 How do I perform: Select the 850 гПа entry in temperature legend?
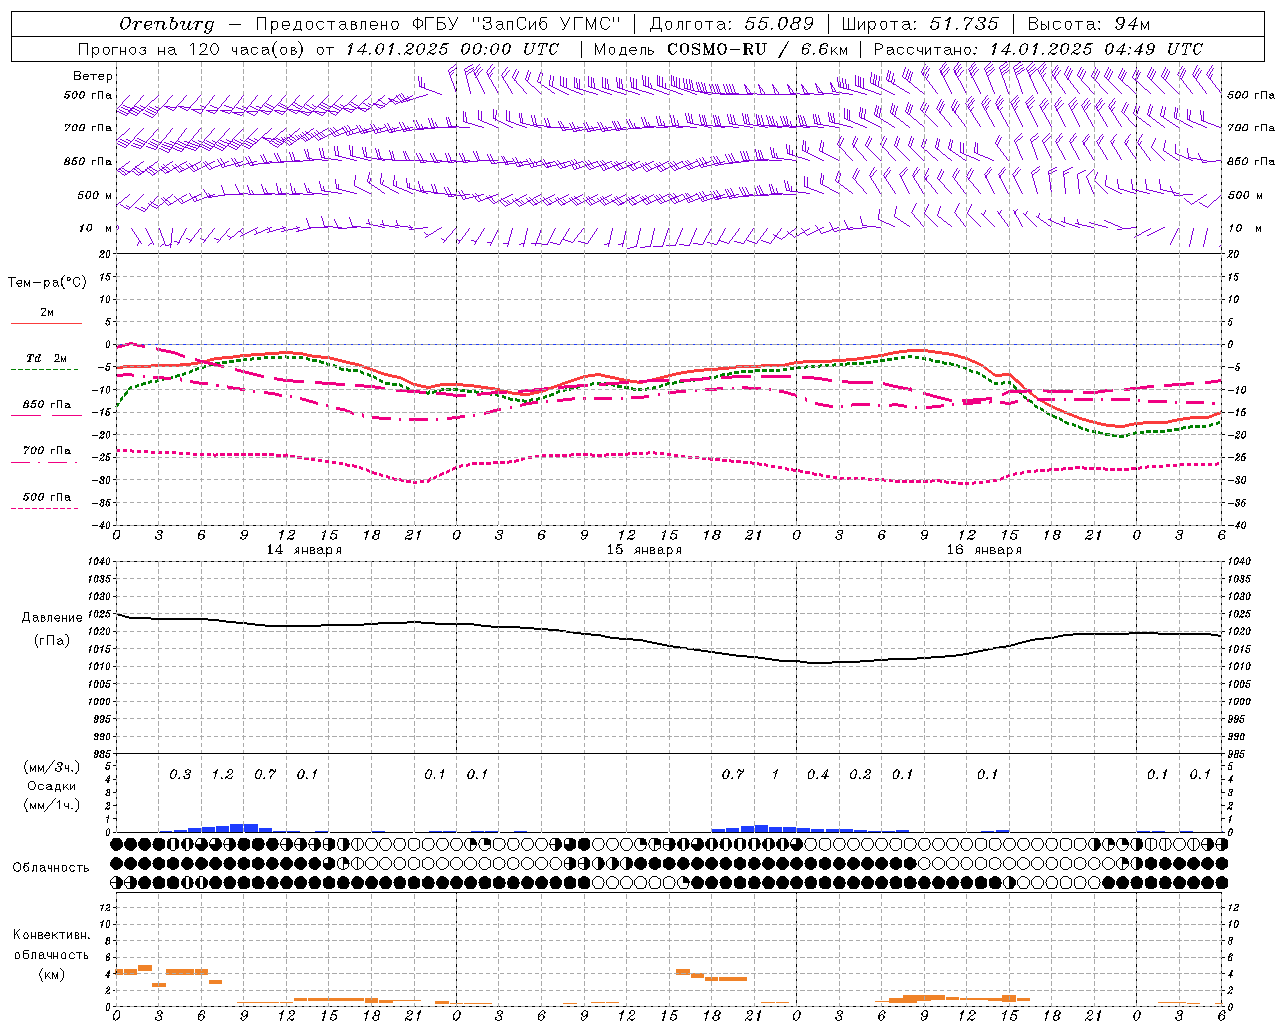click(x=47, y=404)
